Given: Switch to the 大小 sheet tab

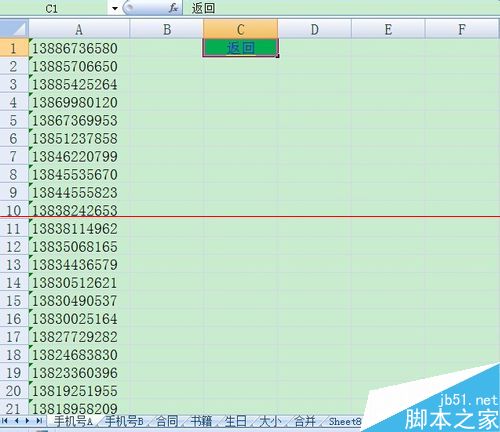Looking at the screenshot, I should [270, 422].
